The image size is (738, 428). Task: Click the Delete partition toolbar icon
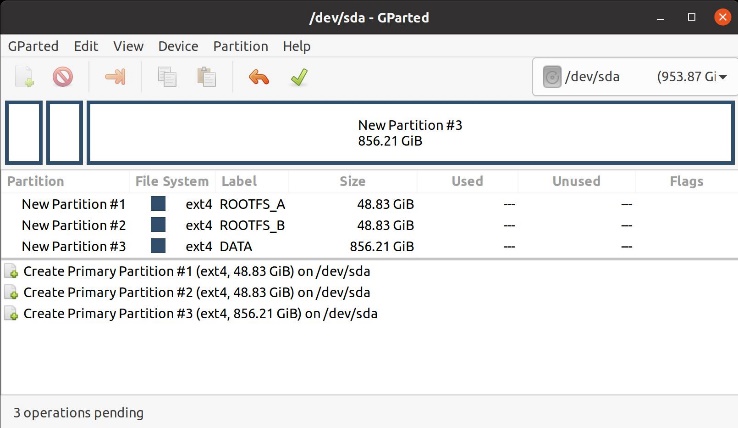[63, 77]
